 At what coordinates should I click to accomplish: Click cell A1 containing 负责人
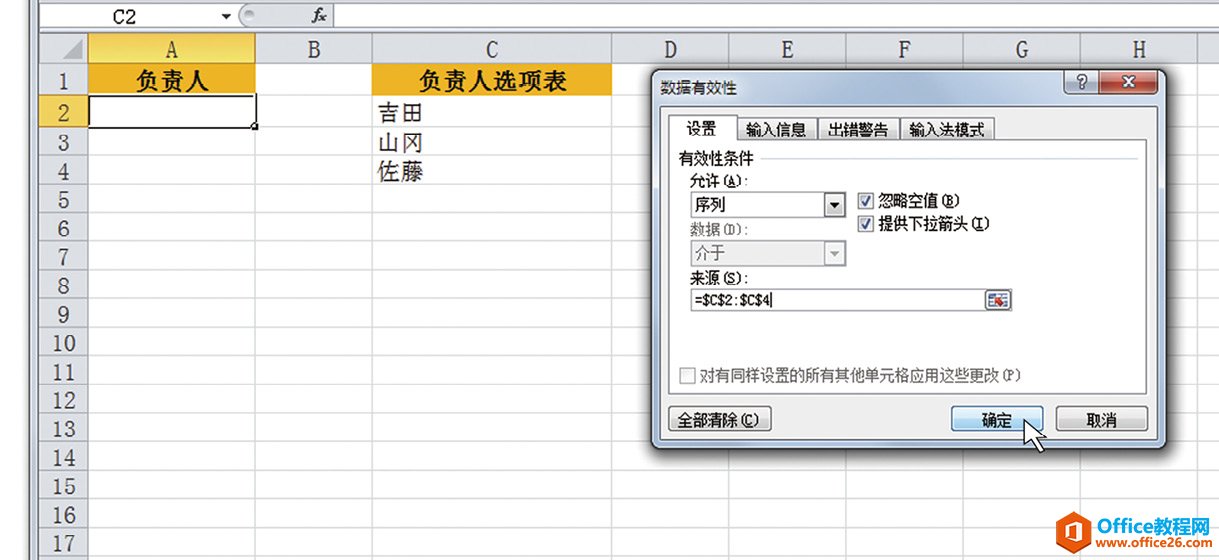pyautogui.click(x=172, y=81)
